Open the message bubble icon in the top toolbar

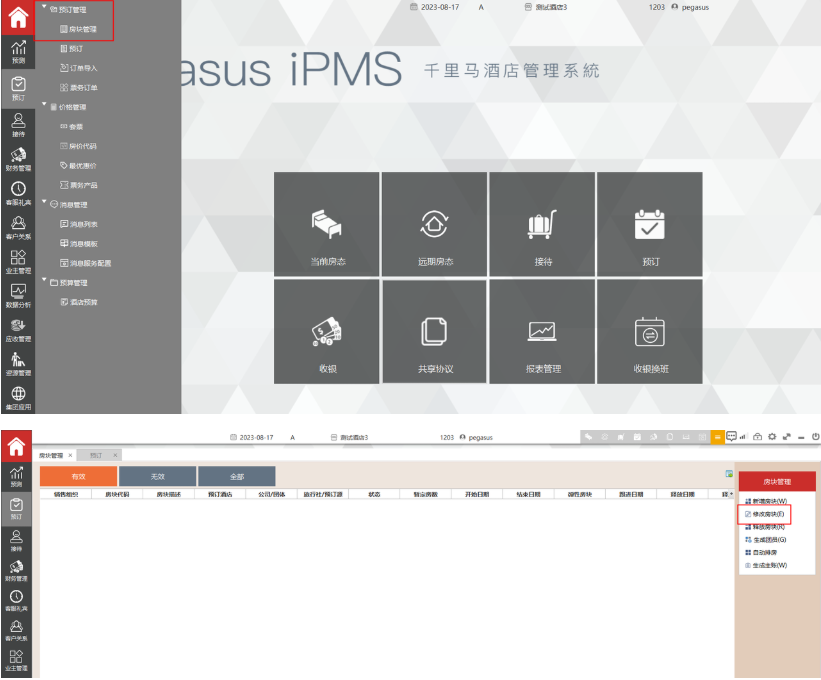tap(731, 436)
